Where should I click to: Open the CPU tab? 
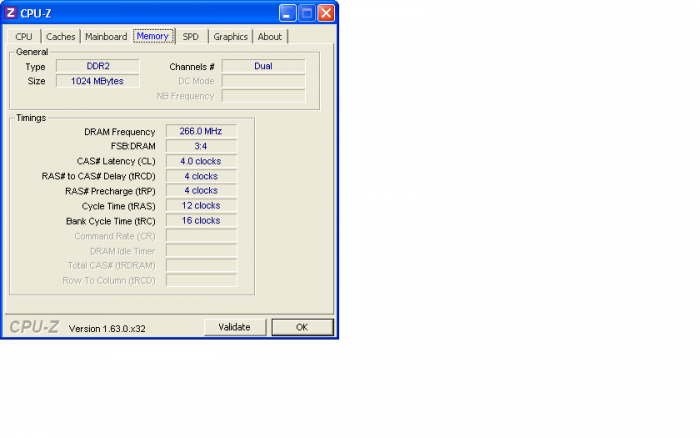click(x=24, y=37)
